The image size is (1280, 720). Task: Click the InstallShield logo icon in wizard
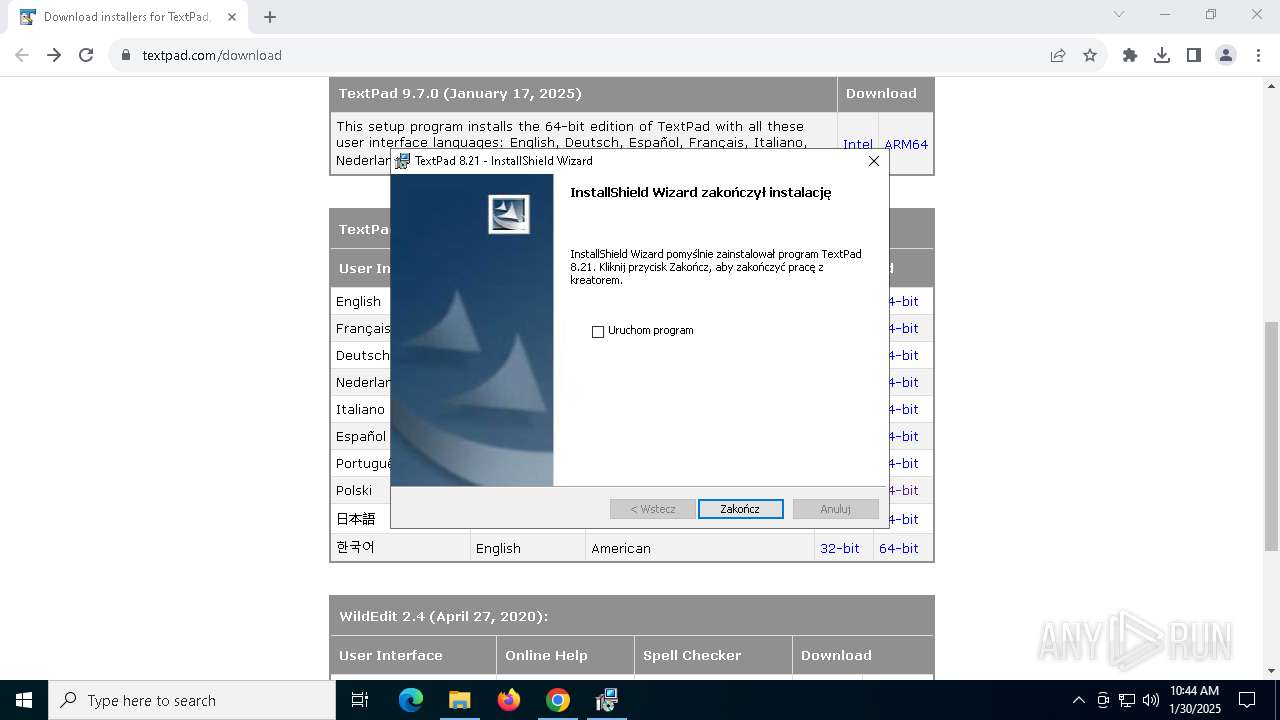(x=508, y=214)
